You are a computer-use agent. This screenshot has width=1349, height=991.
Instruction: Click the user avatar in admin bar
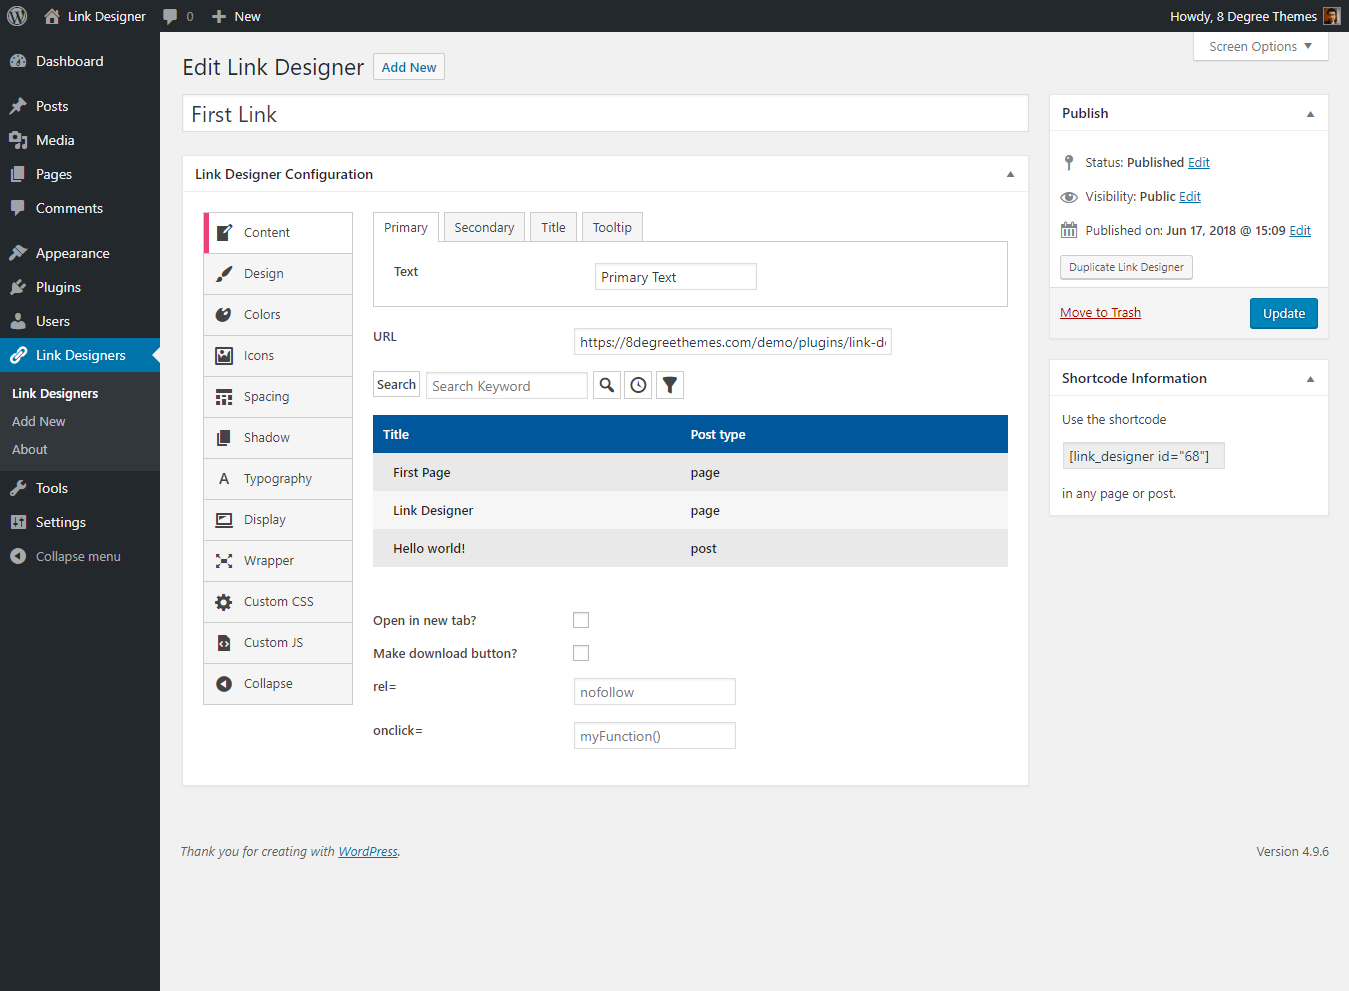click(x=1331, y=16)
